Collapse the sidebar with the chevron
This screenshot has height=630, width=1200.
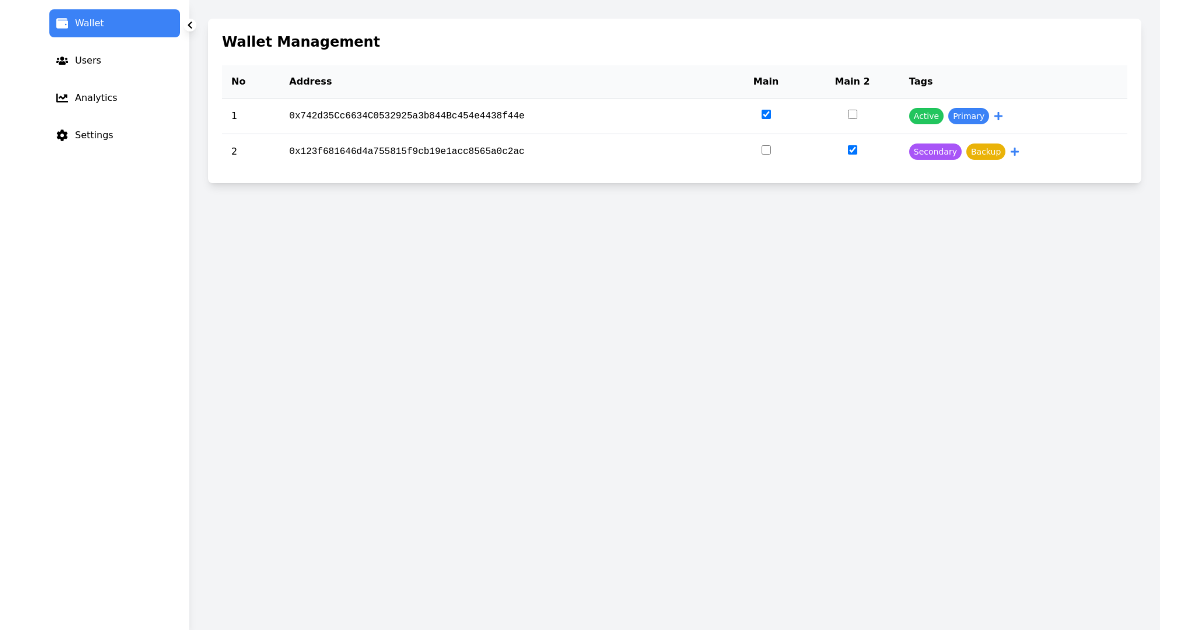pos(189,25)
